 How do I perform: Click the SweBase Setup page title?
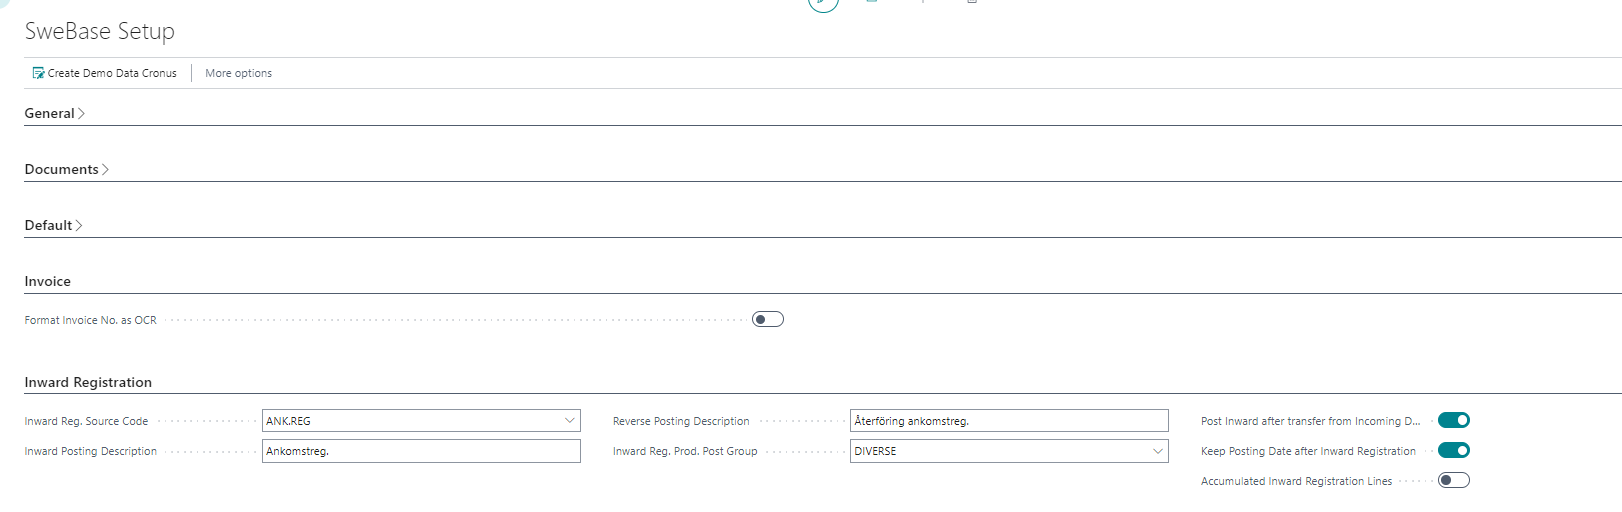(100, 31)
